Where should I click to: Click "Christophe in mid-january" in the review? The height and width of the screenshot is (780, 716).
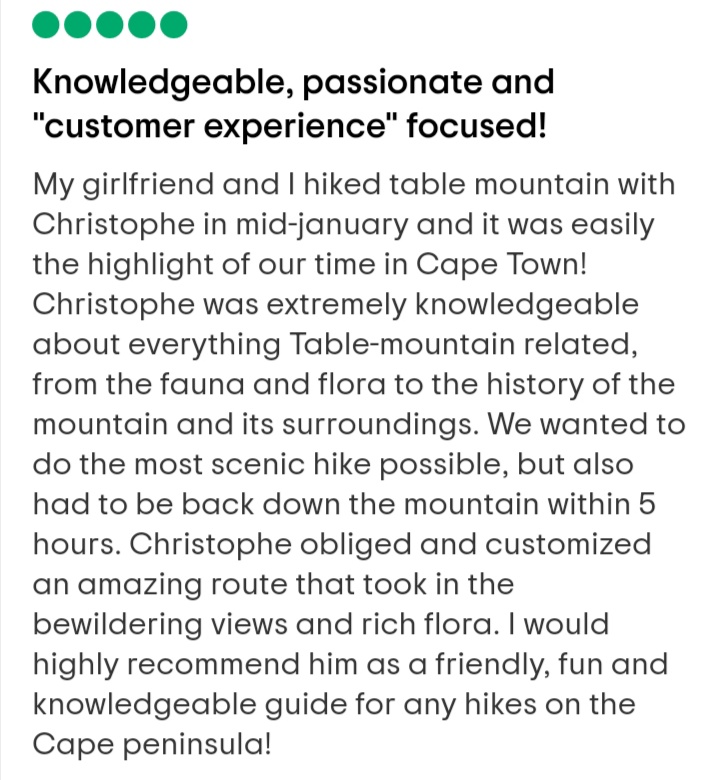(220, 225)
